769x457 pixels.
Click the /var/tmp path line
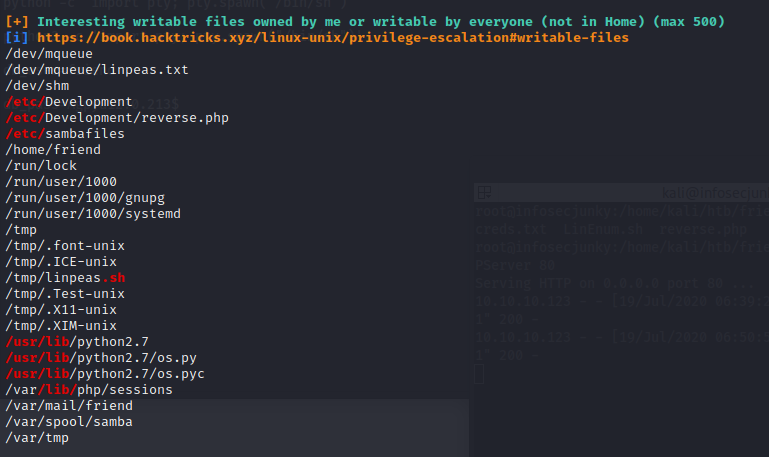pos(37,438)
